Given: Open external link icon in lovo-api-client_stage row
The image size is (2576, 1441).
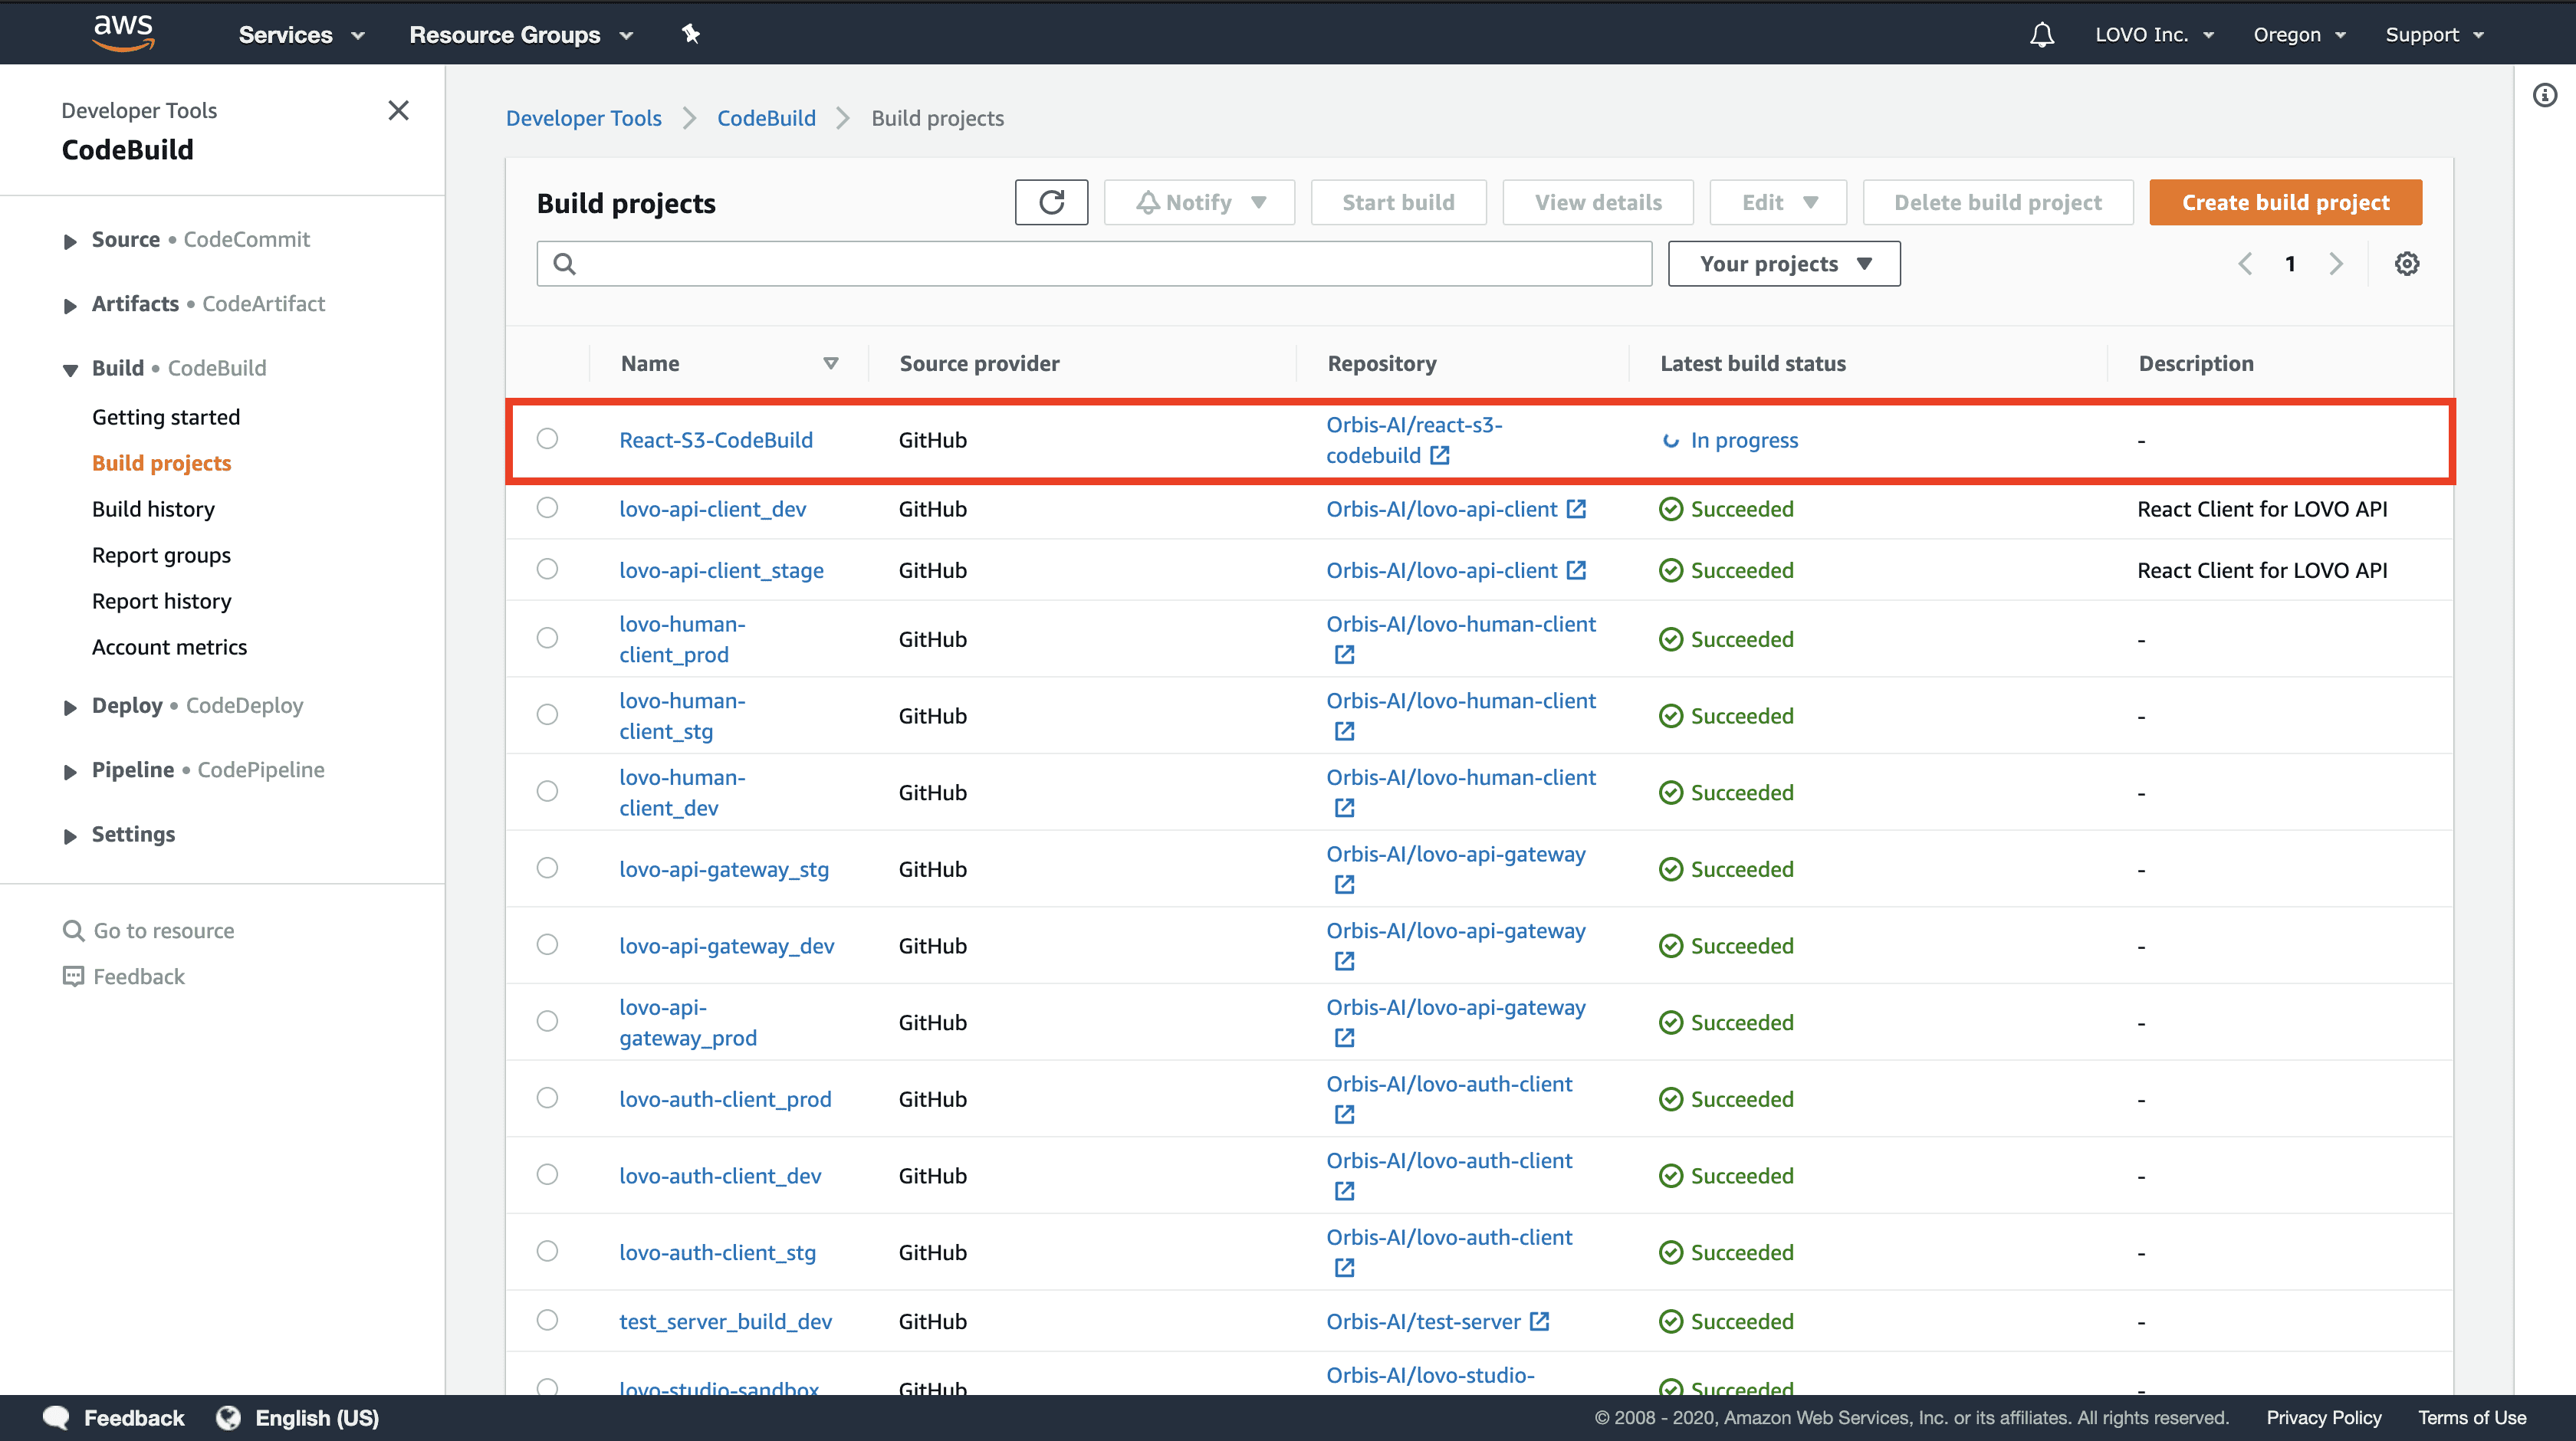Looking at the screenshot, I should tap(1576, 570).
